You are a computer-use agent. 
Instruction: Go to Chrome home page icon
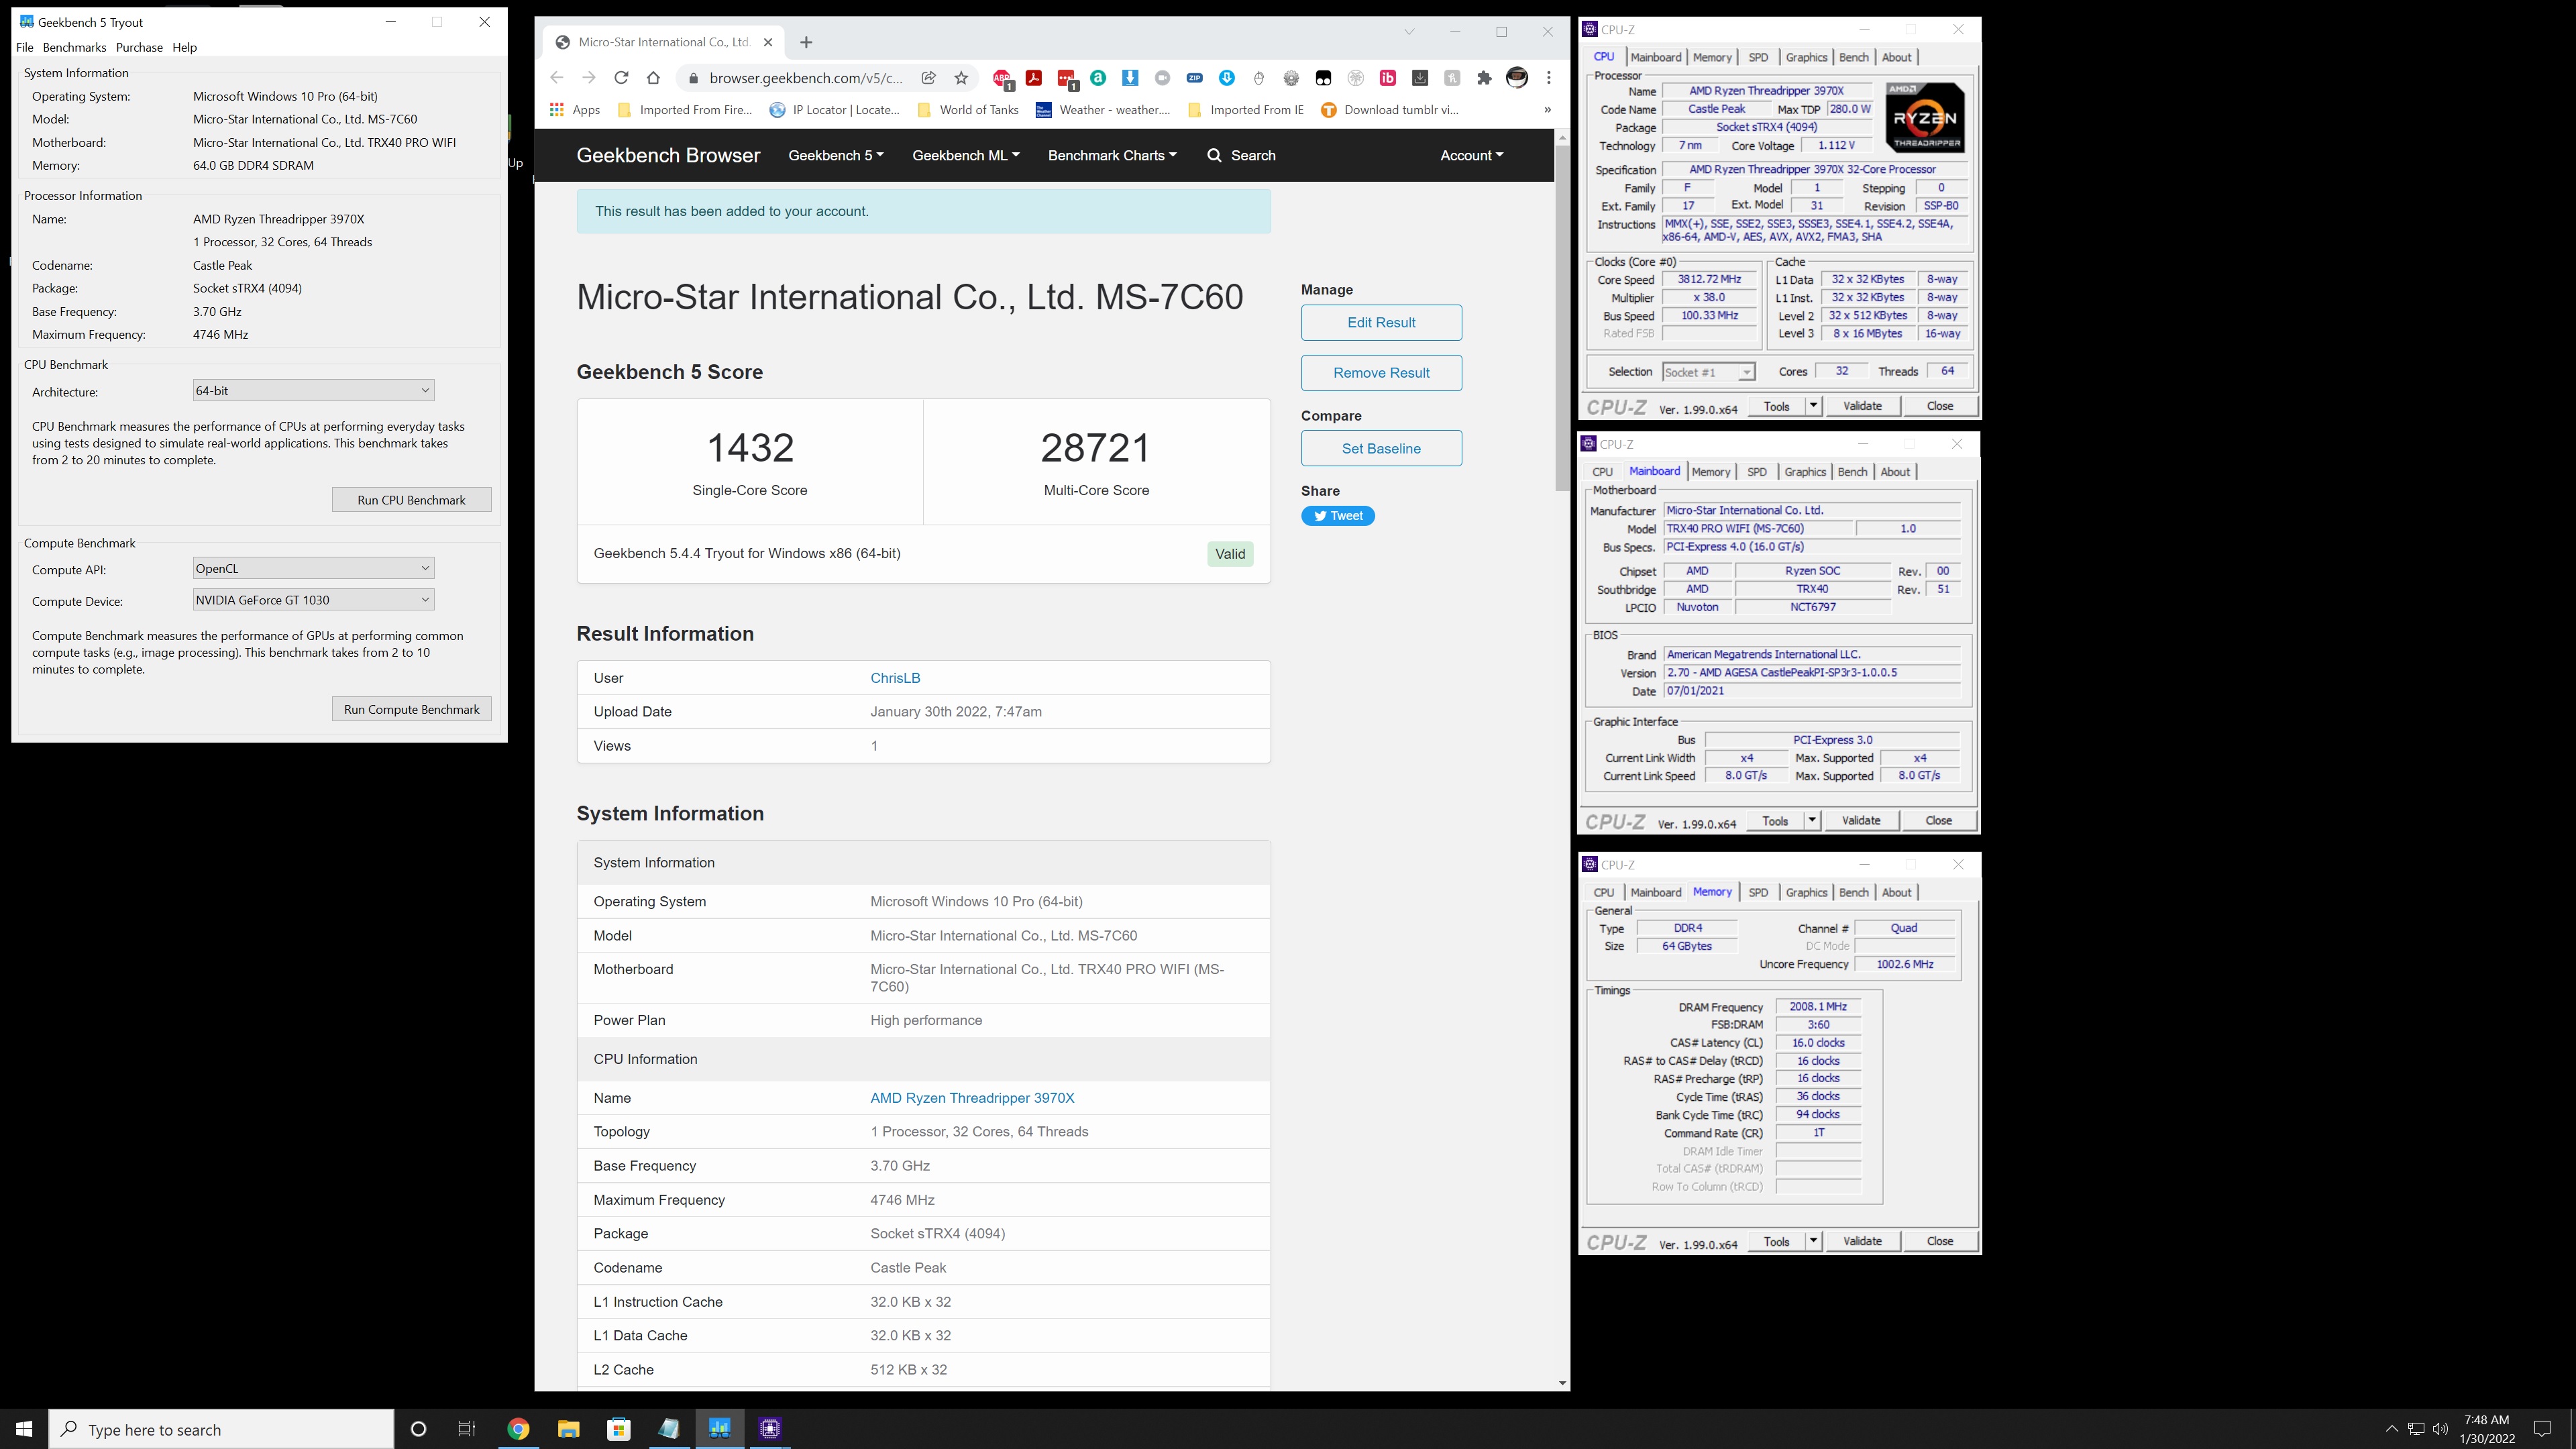[x=653, y=78]
